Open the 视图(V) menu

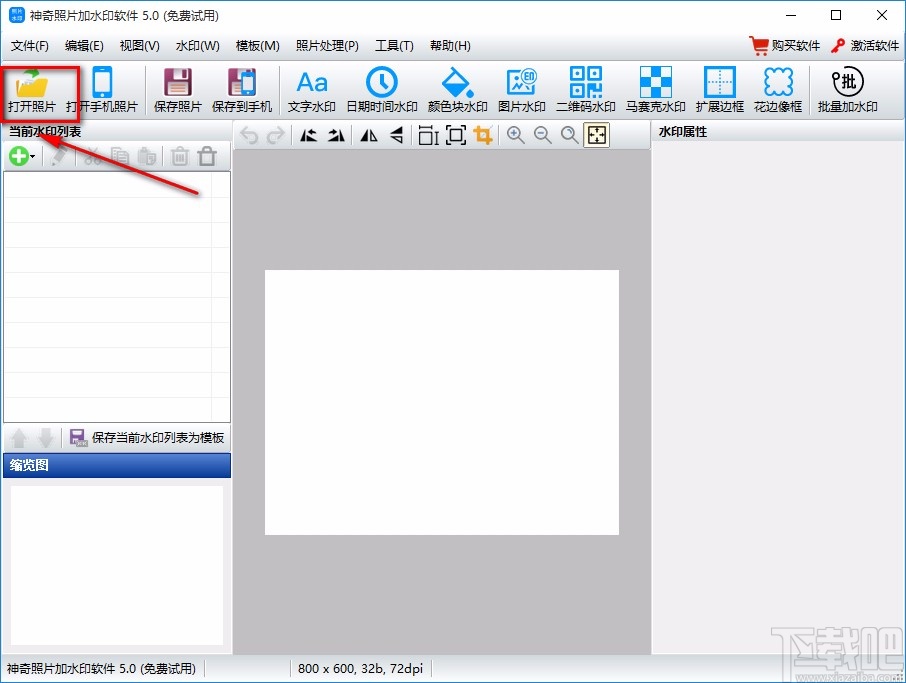pyautogui.click(x=139, y=46)
